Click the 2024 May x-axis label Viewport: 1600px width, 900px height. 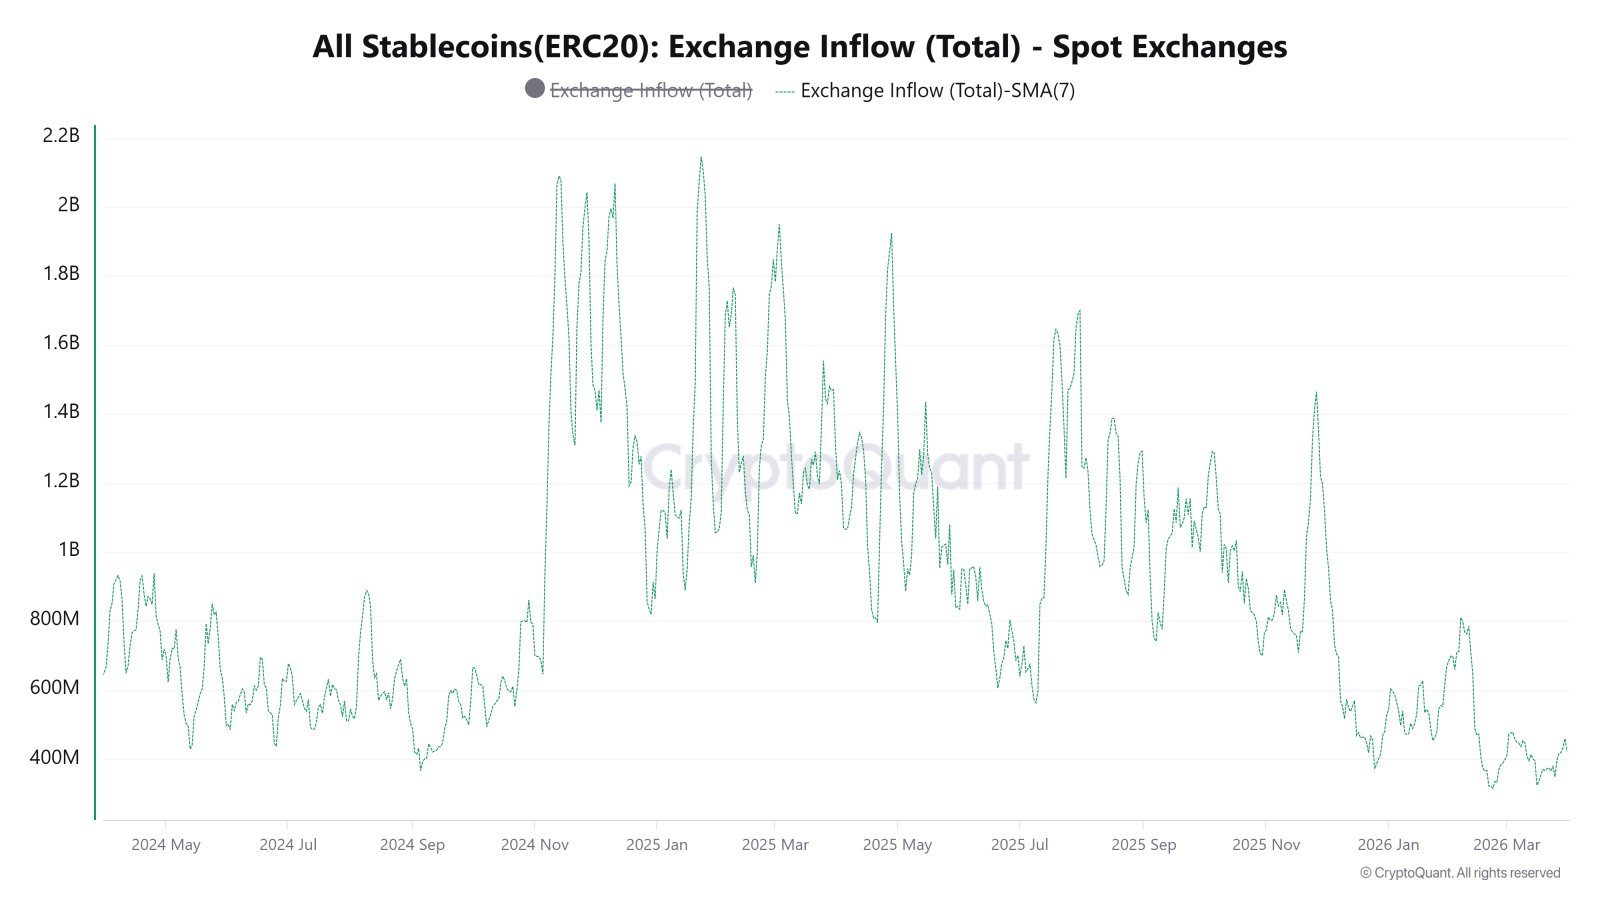(166, 845)
